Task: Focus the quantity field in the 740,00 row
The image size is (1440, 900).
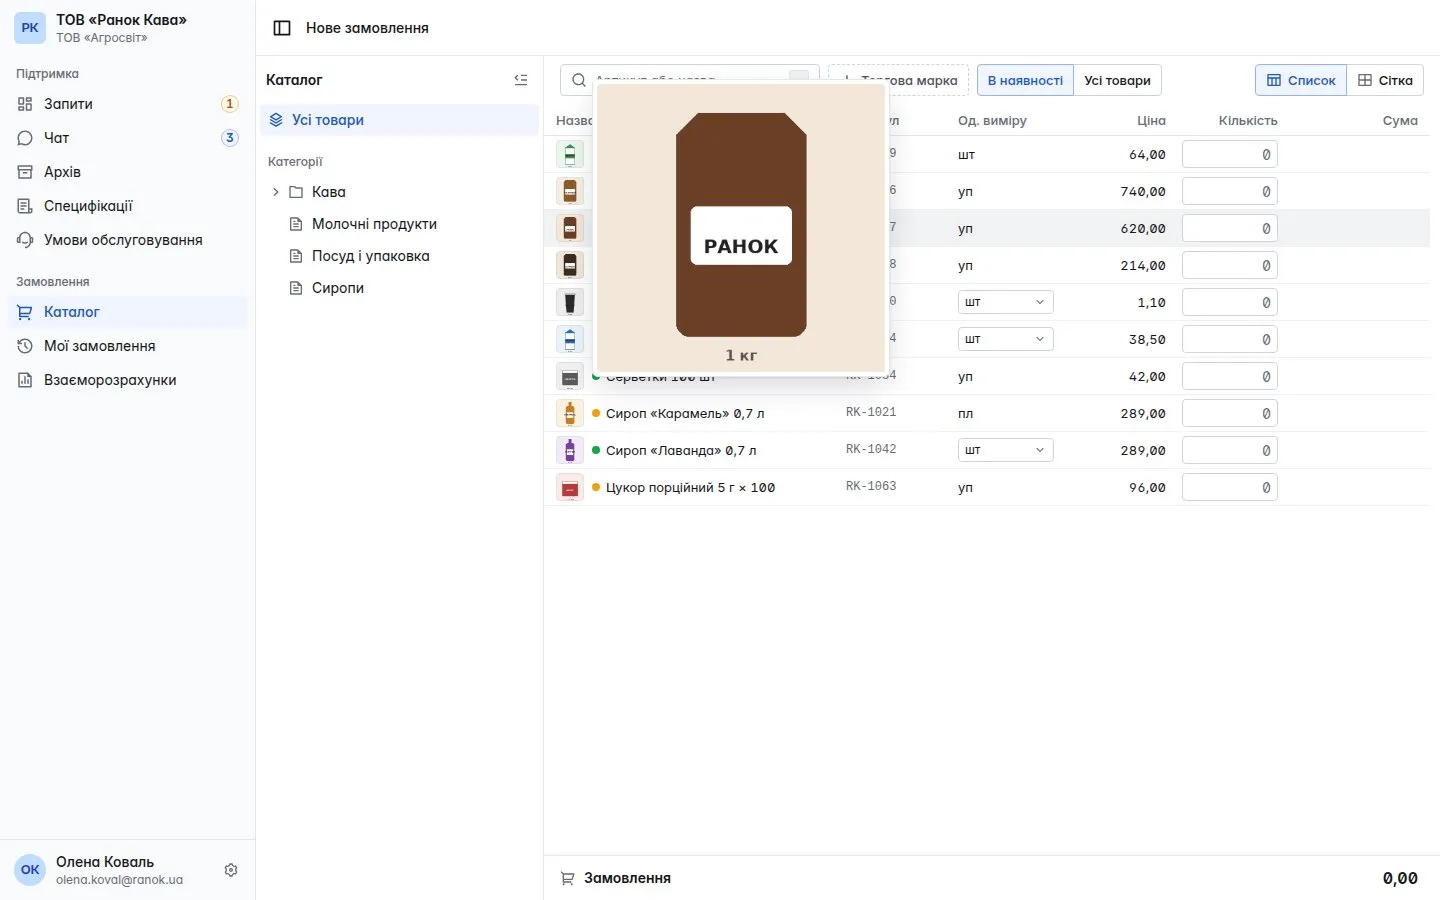Action: click(x=1229, y=191)
